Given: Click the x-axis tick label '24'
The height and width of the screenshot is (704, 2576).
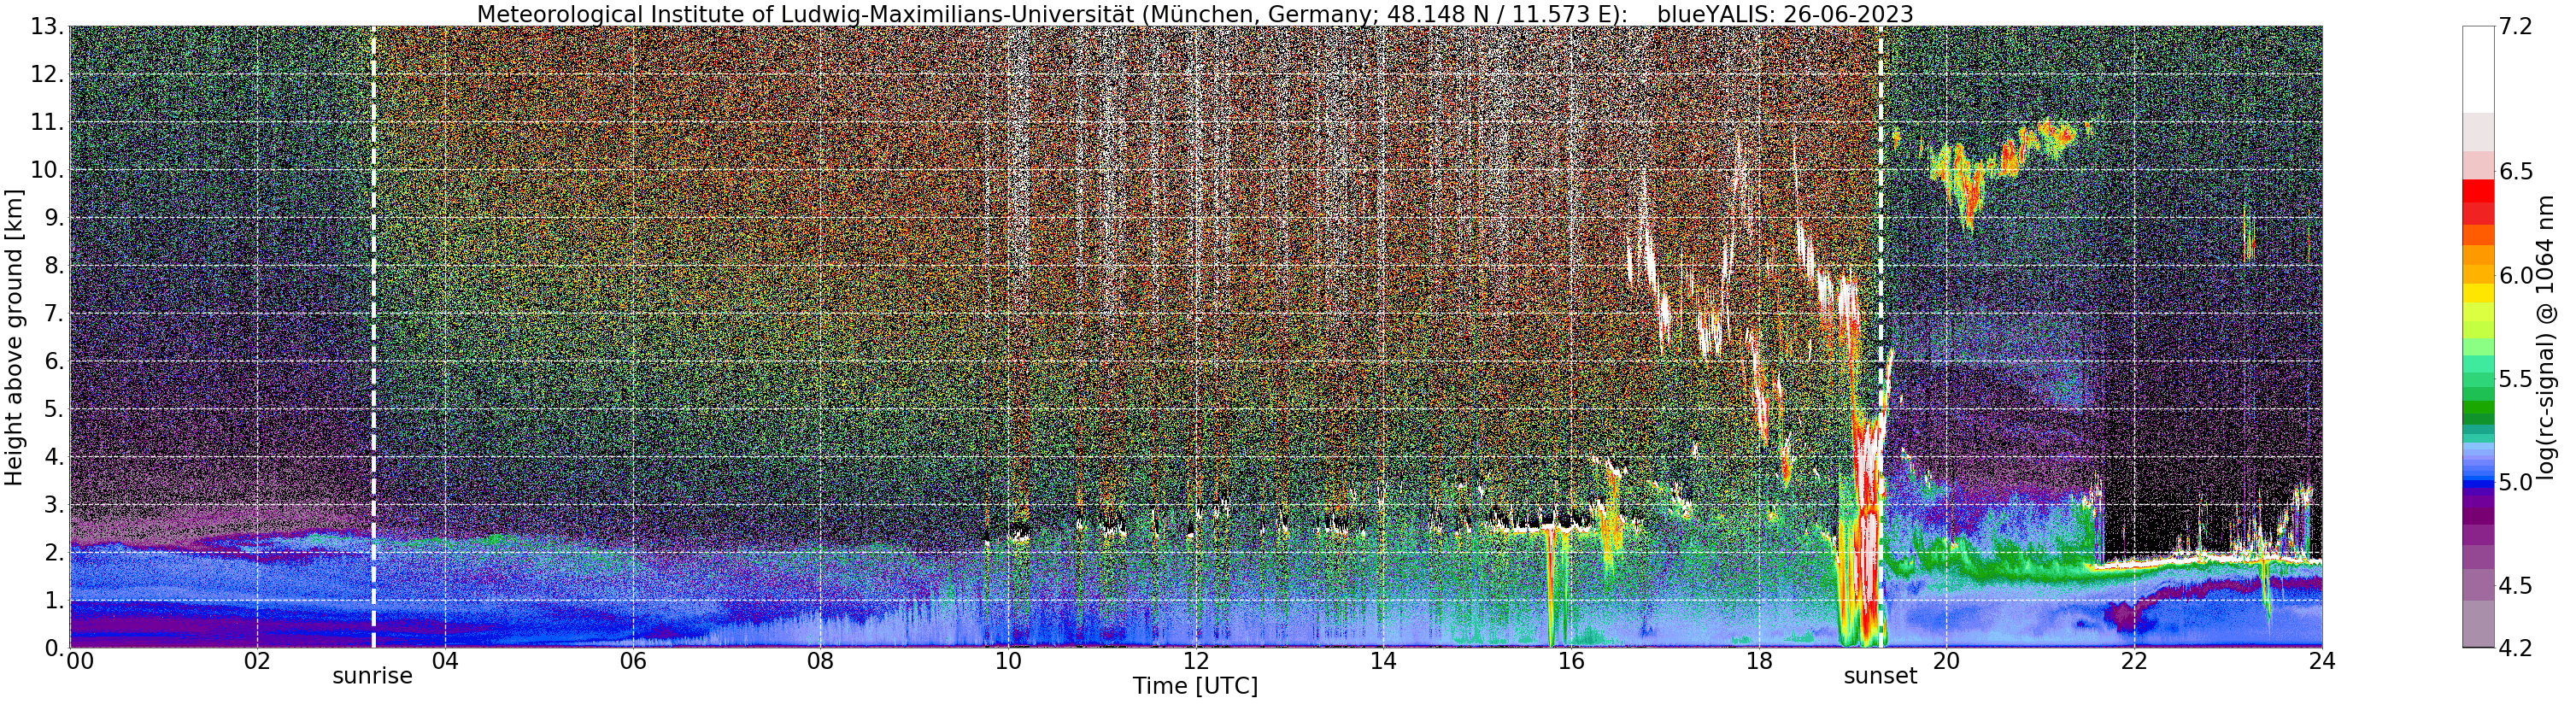Looking at the screenshot, I should click(x=2322, y=661).
